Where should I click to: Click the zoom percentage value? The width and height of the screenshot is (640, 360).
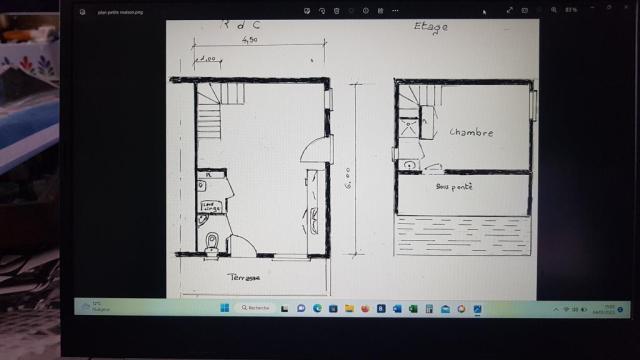571,10
